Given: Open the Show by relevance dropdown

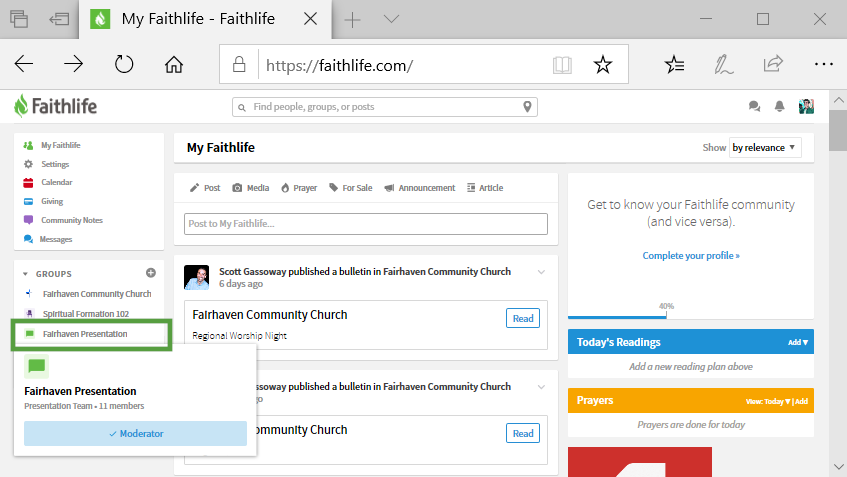Looking at the screenshot, I should [765, 147].
